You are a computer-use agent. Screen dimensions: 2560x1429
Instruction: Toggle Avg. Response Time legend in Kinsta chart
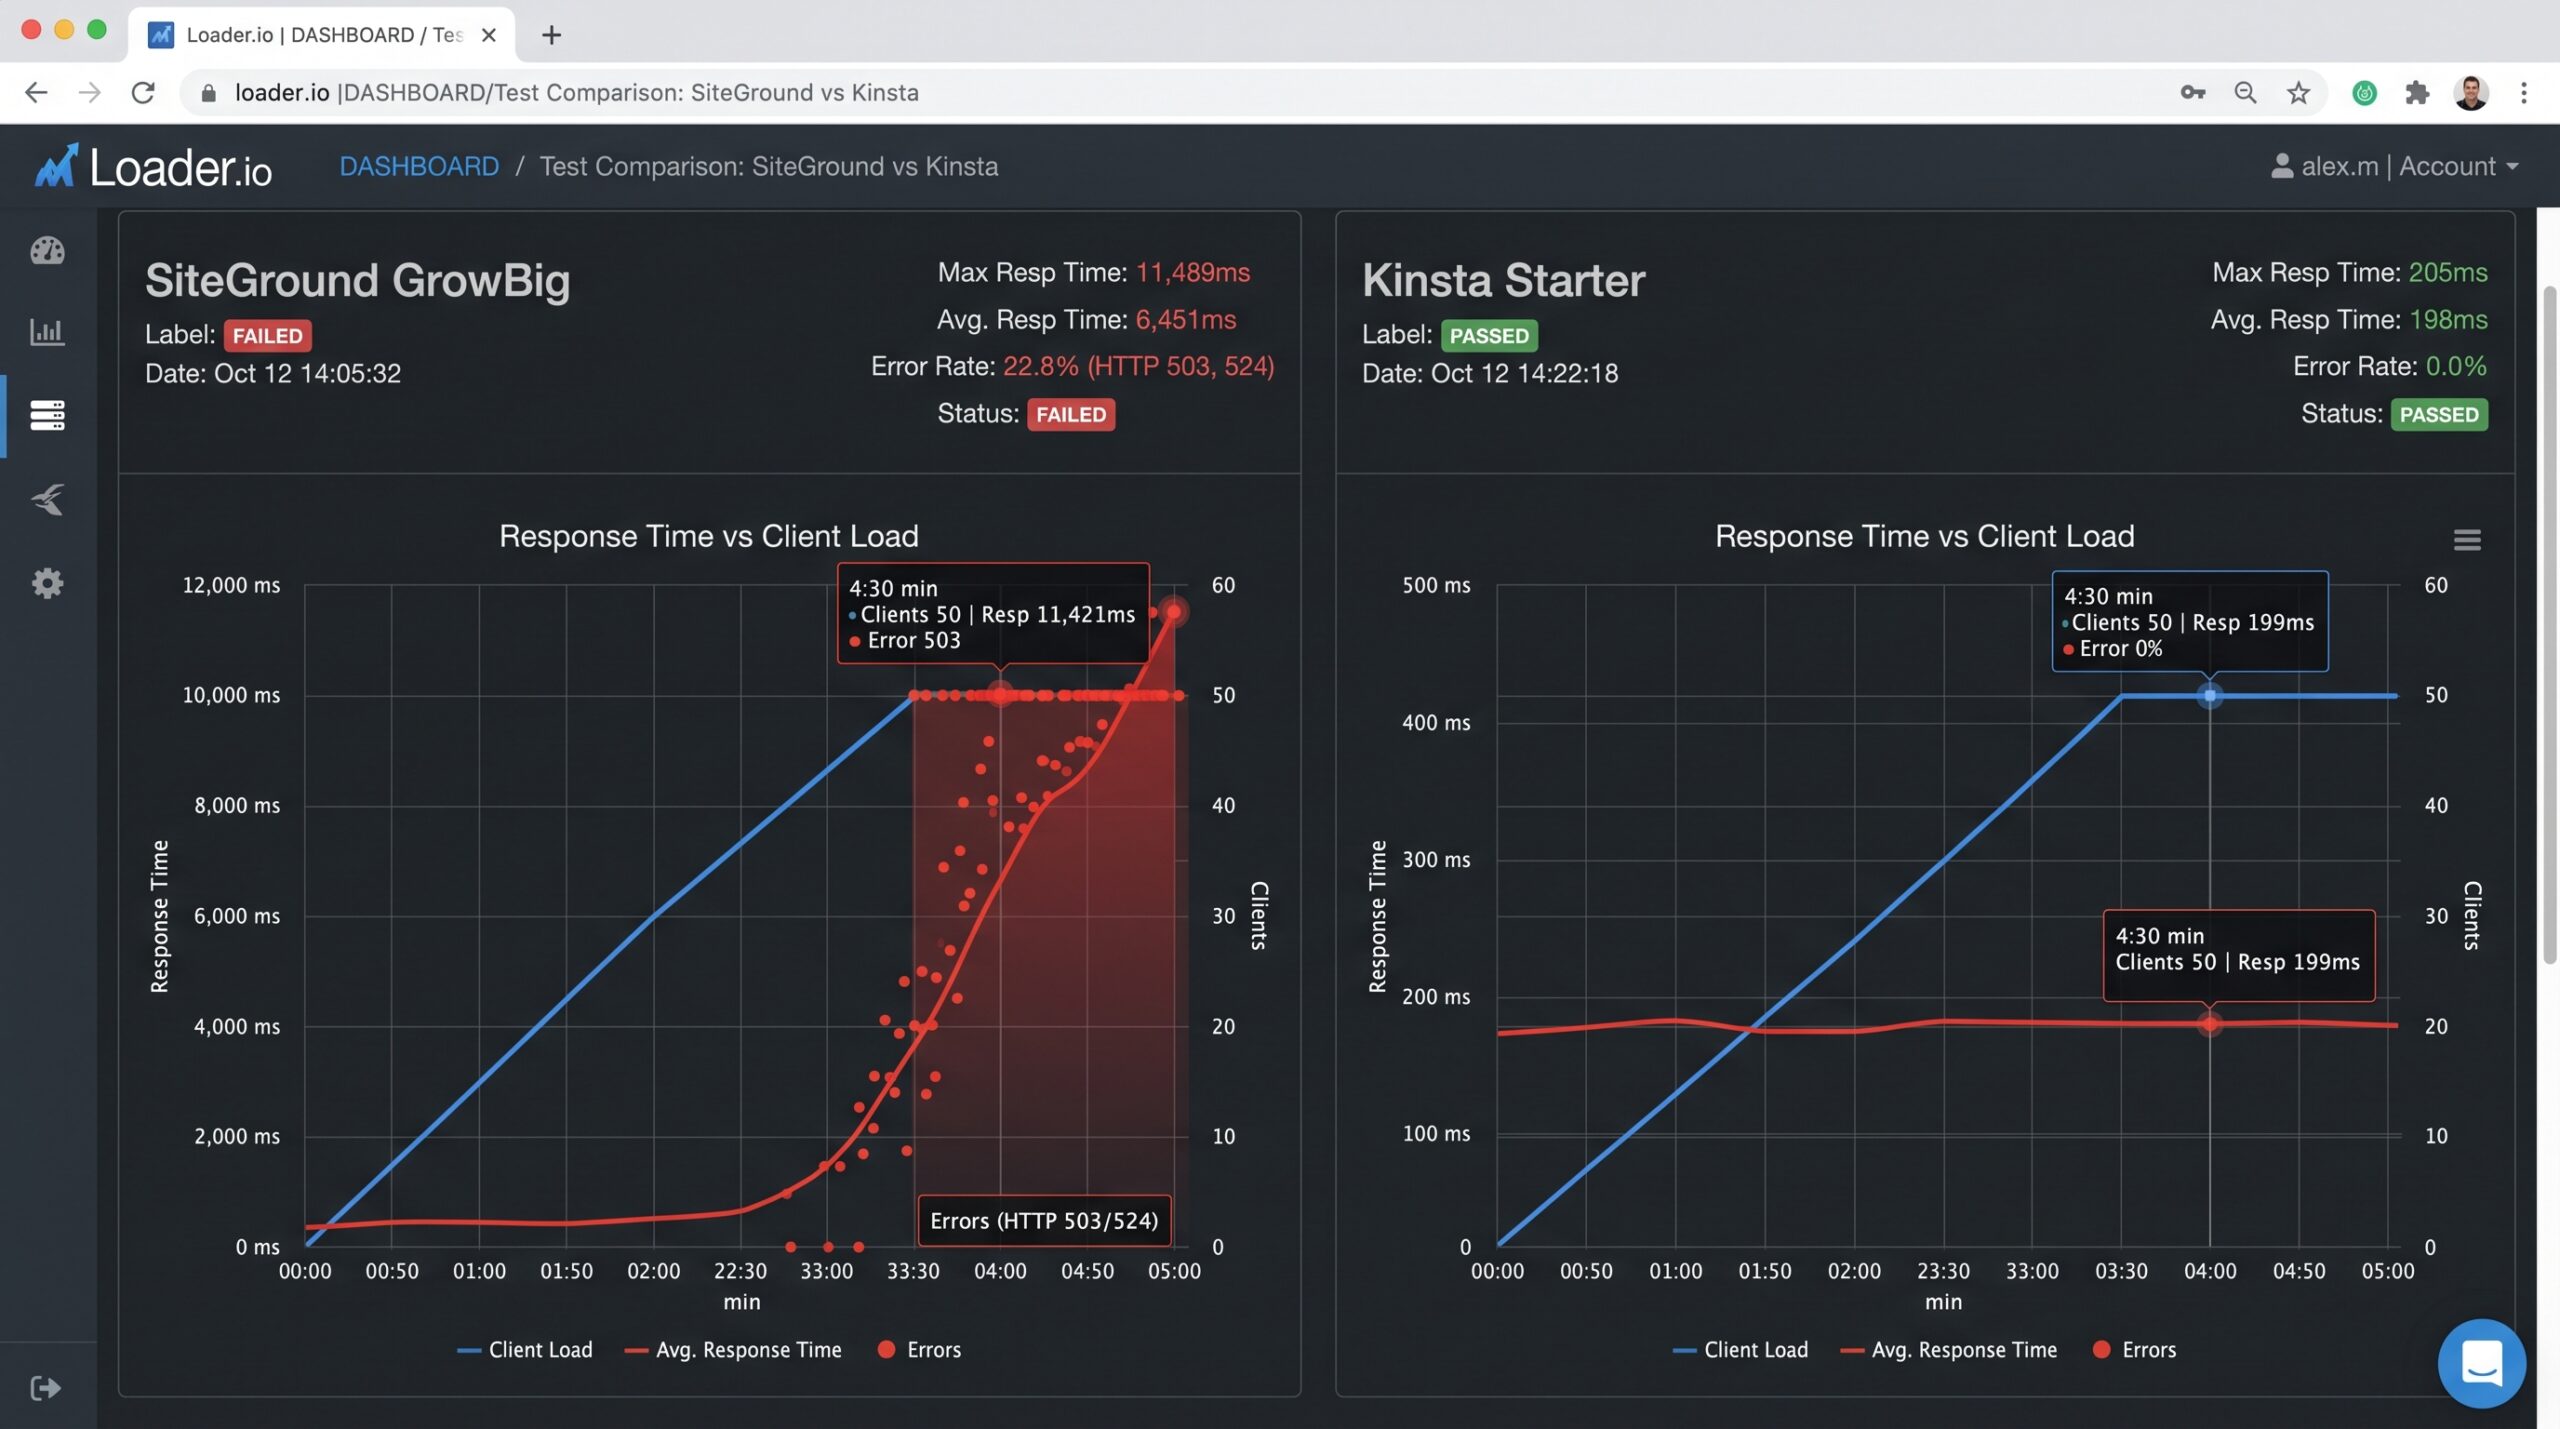pos(1948,1350)
